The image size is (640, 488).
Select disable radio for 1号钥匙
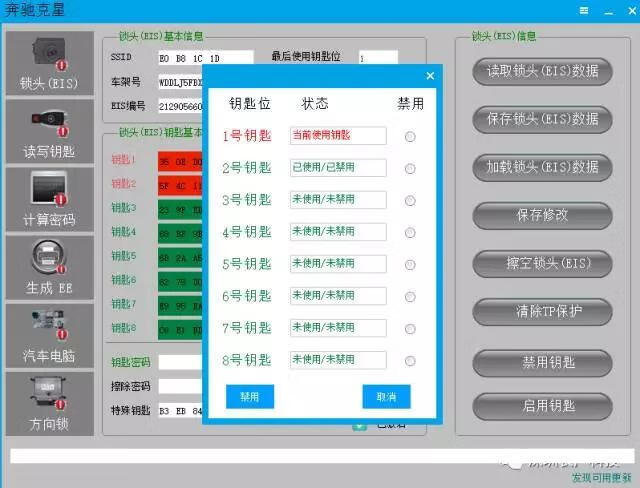(410, 137)
